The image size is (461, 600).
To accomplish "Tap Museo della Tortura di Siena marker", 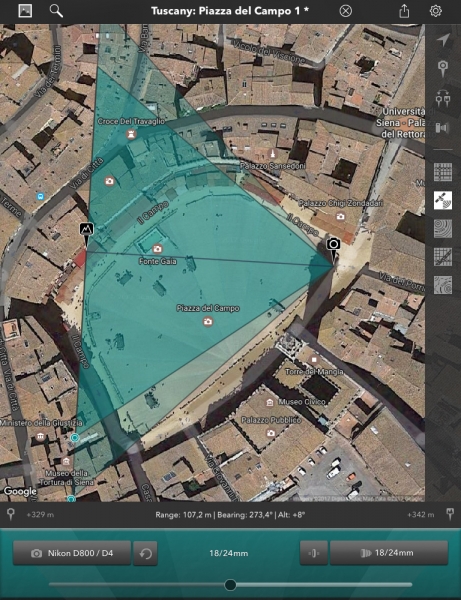I will click(x=66, y=461).
